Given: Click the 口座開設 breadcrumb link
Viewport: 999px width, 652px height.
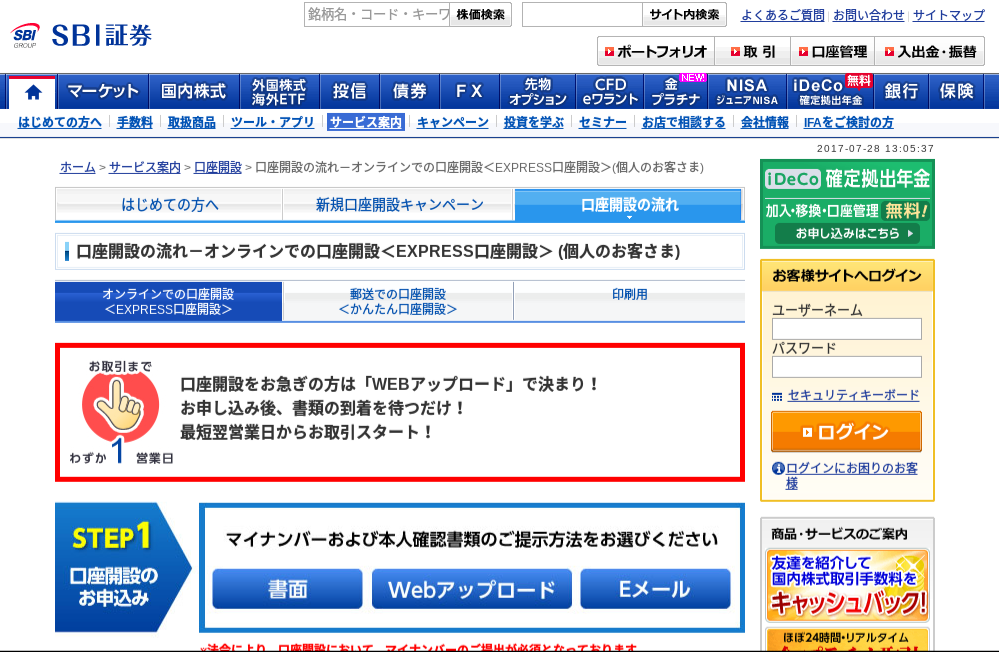Looking at the screenshot, I should (218, 168).
